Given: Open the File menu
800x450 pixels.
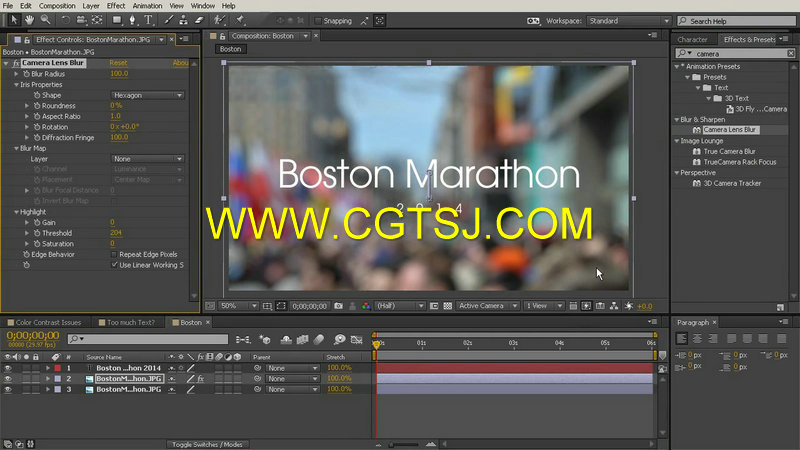Looking at the screenshot, I should [8, 6].
